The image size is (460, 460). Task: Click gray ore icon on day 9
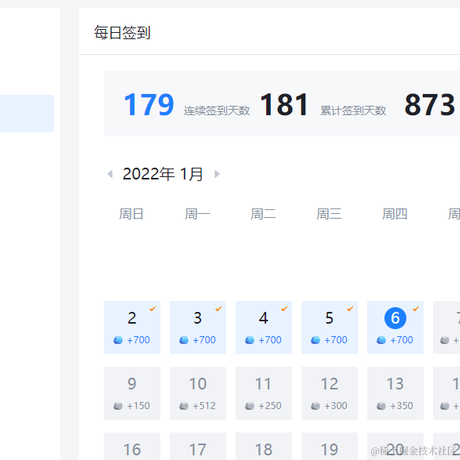pyautogui.click(x=118, y=406)
